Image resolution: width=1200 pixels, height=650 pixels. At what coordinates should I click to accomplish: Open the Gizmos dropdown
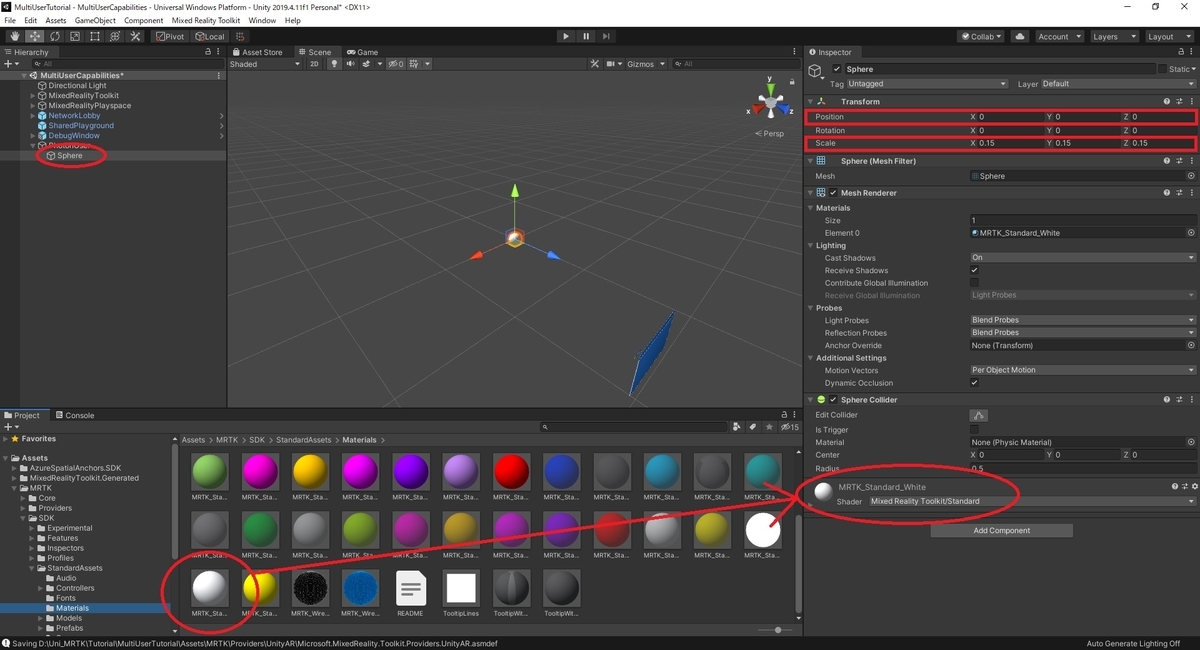point(644,64)
